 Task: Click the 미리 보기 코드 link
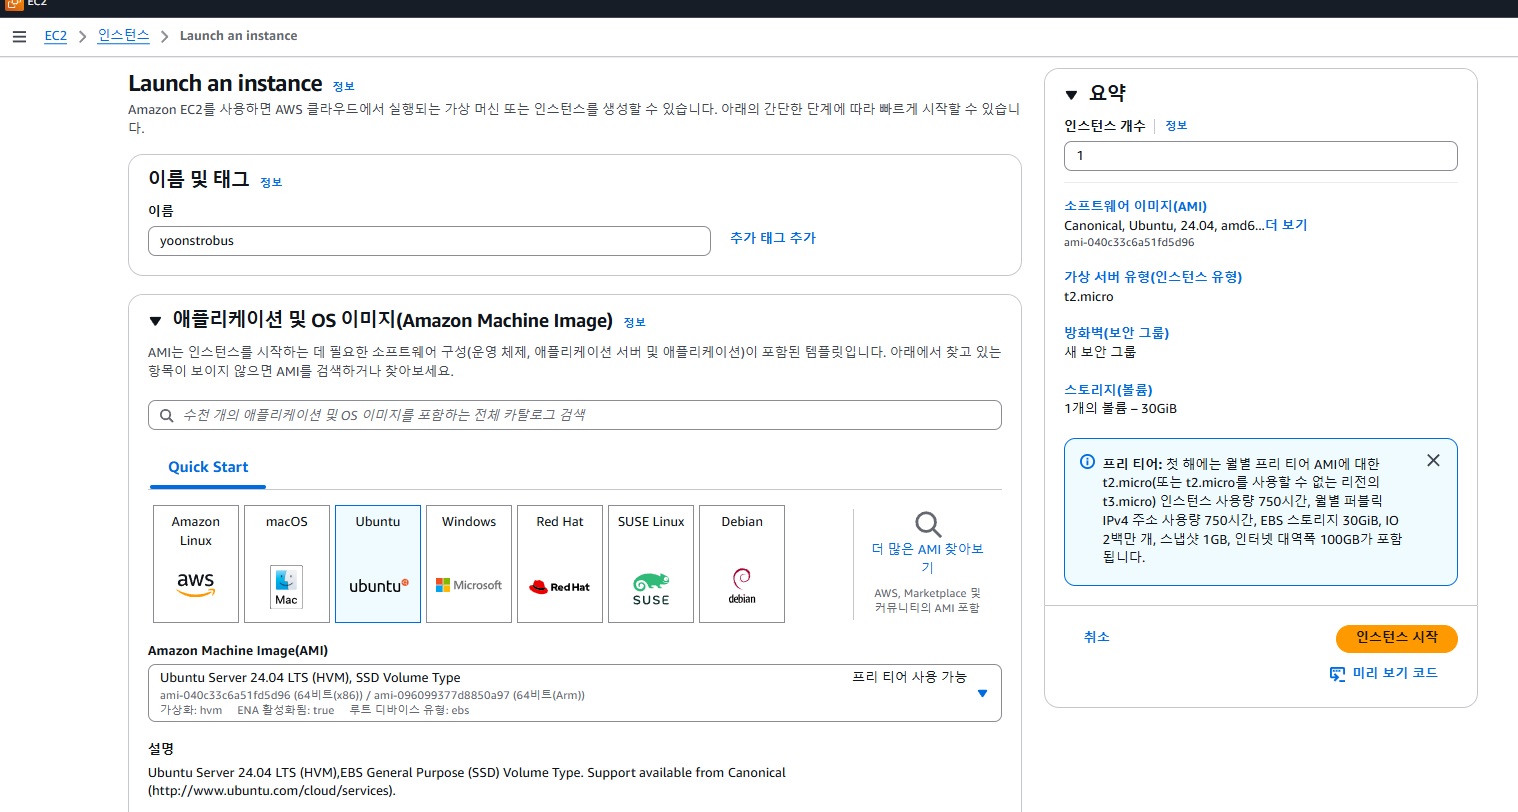click(1384, 674)
